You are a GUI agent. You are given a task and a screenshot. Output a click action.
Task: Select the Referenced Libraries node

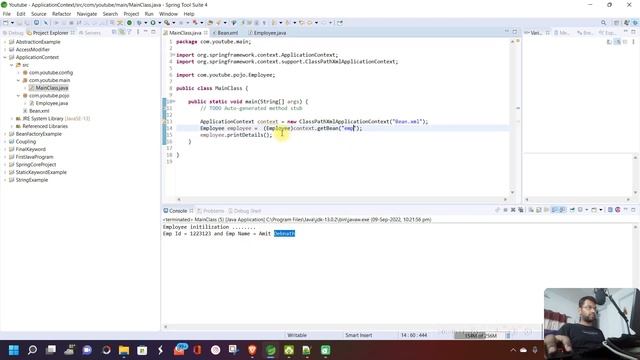(45, 127)
